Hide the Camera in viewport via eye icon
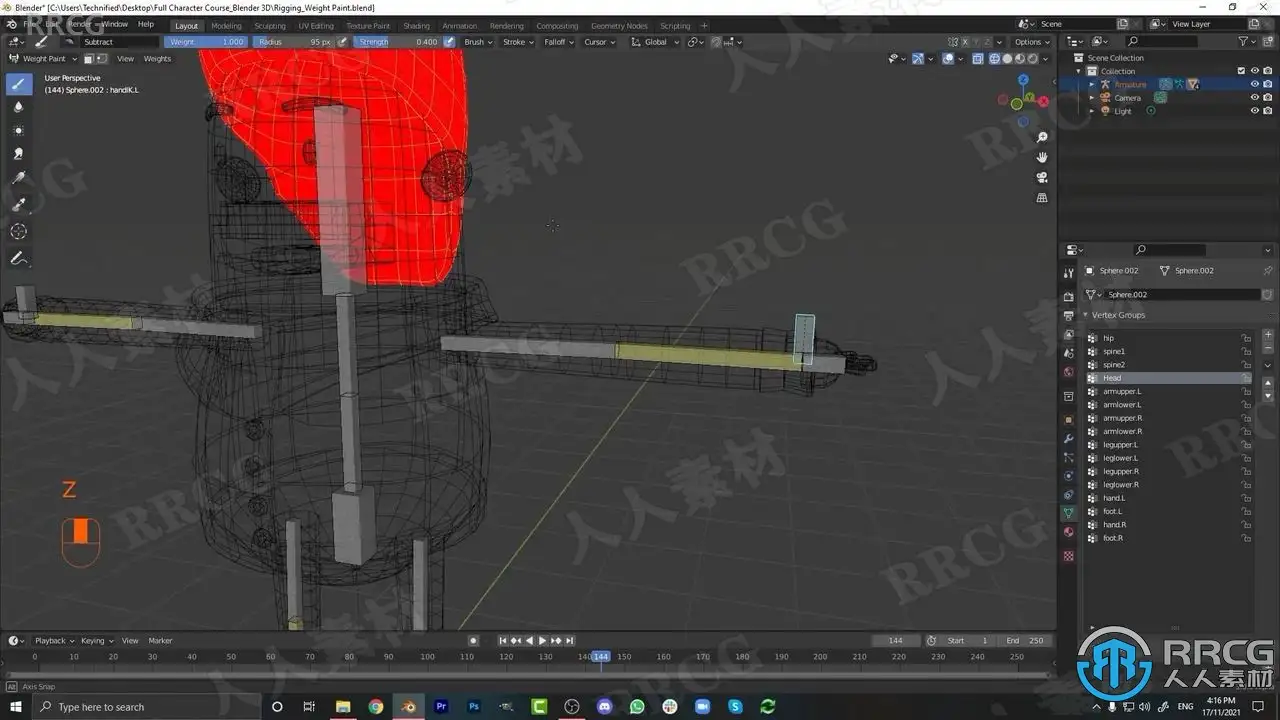This screenshot has width=1280, height=720. coord(1254,98)
